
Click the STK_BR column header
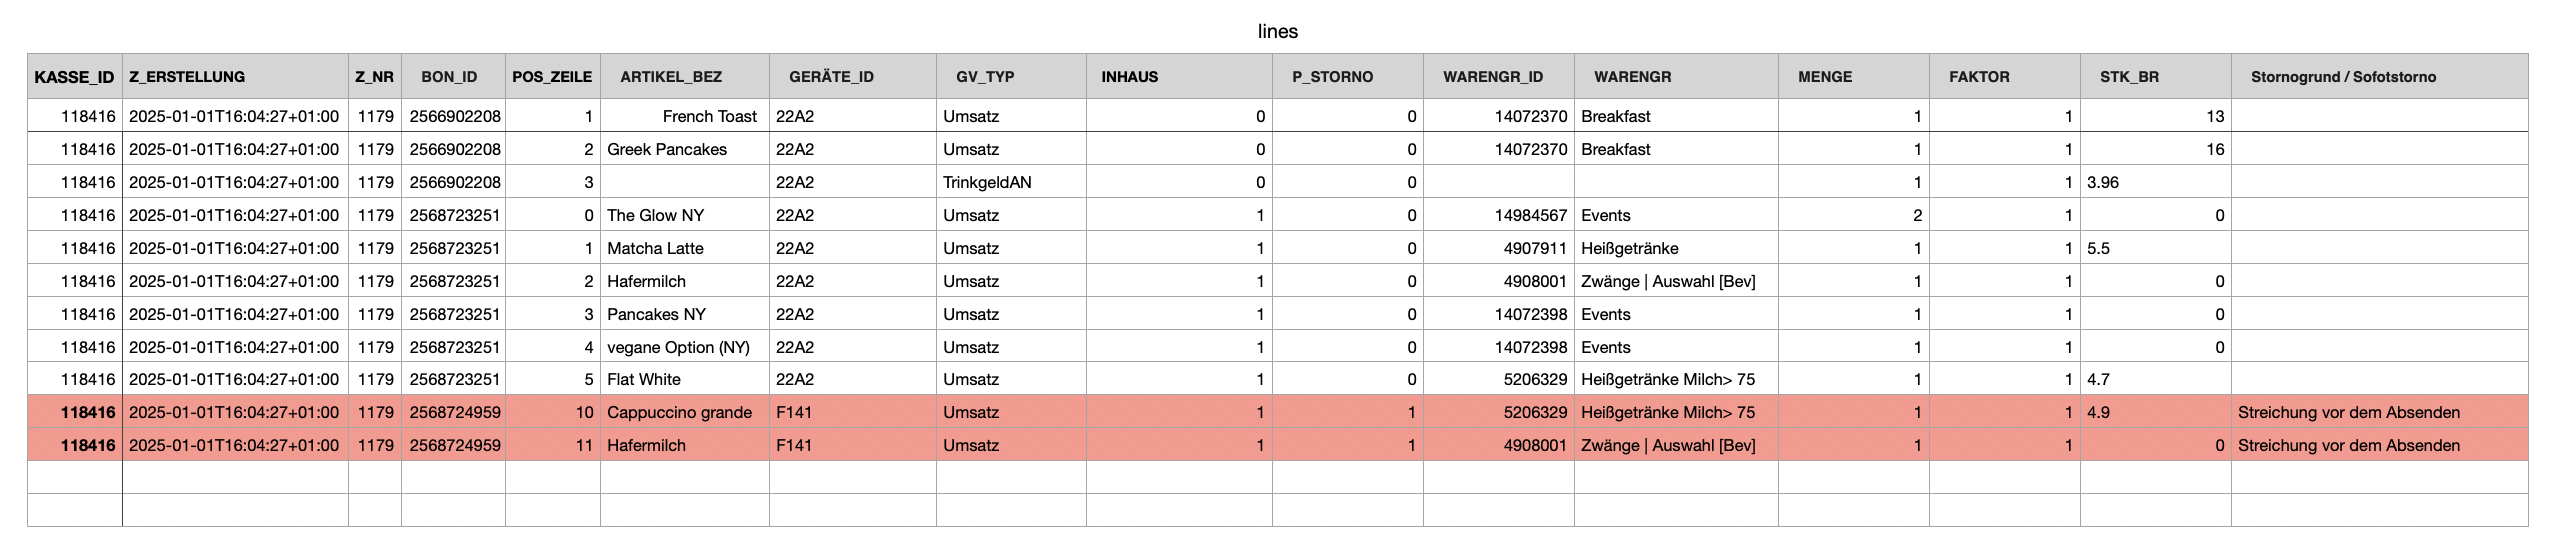click(x=2129, y=77)
